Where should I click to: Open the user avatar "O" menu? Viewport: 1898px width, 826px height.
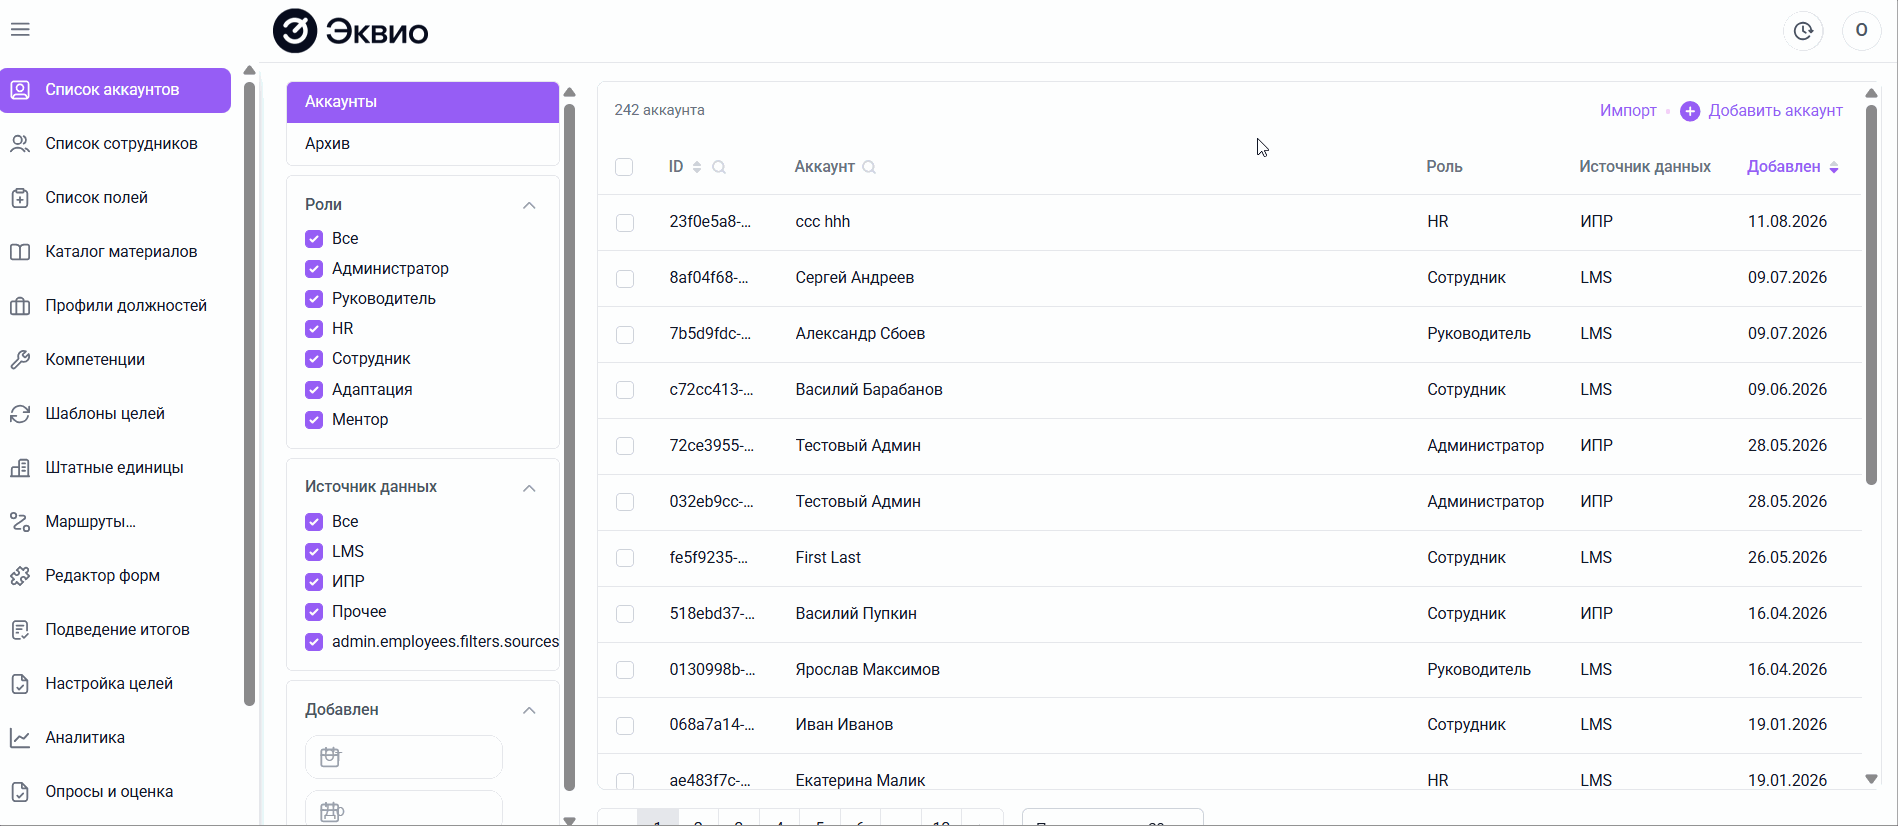click(1861, 31)
